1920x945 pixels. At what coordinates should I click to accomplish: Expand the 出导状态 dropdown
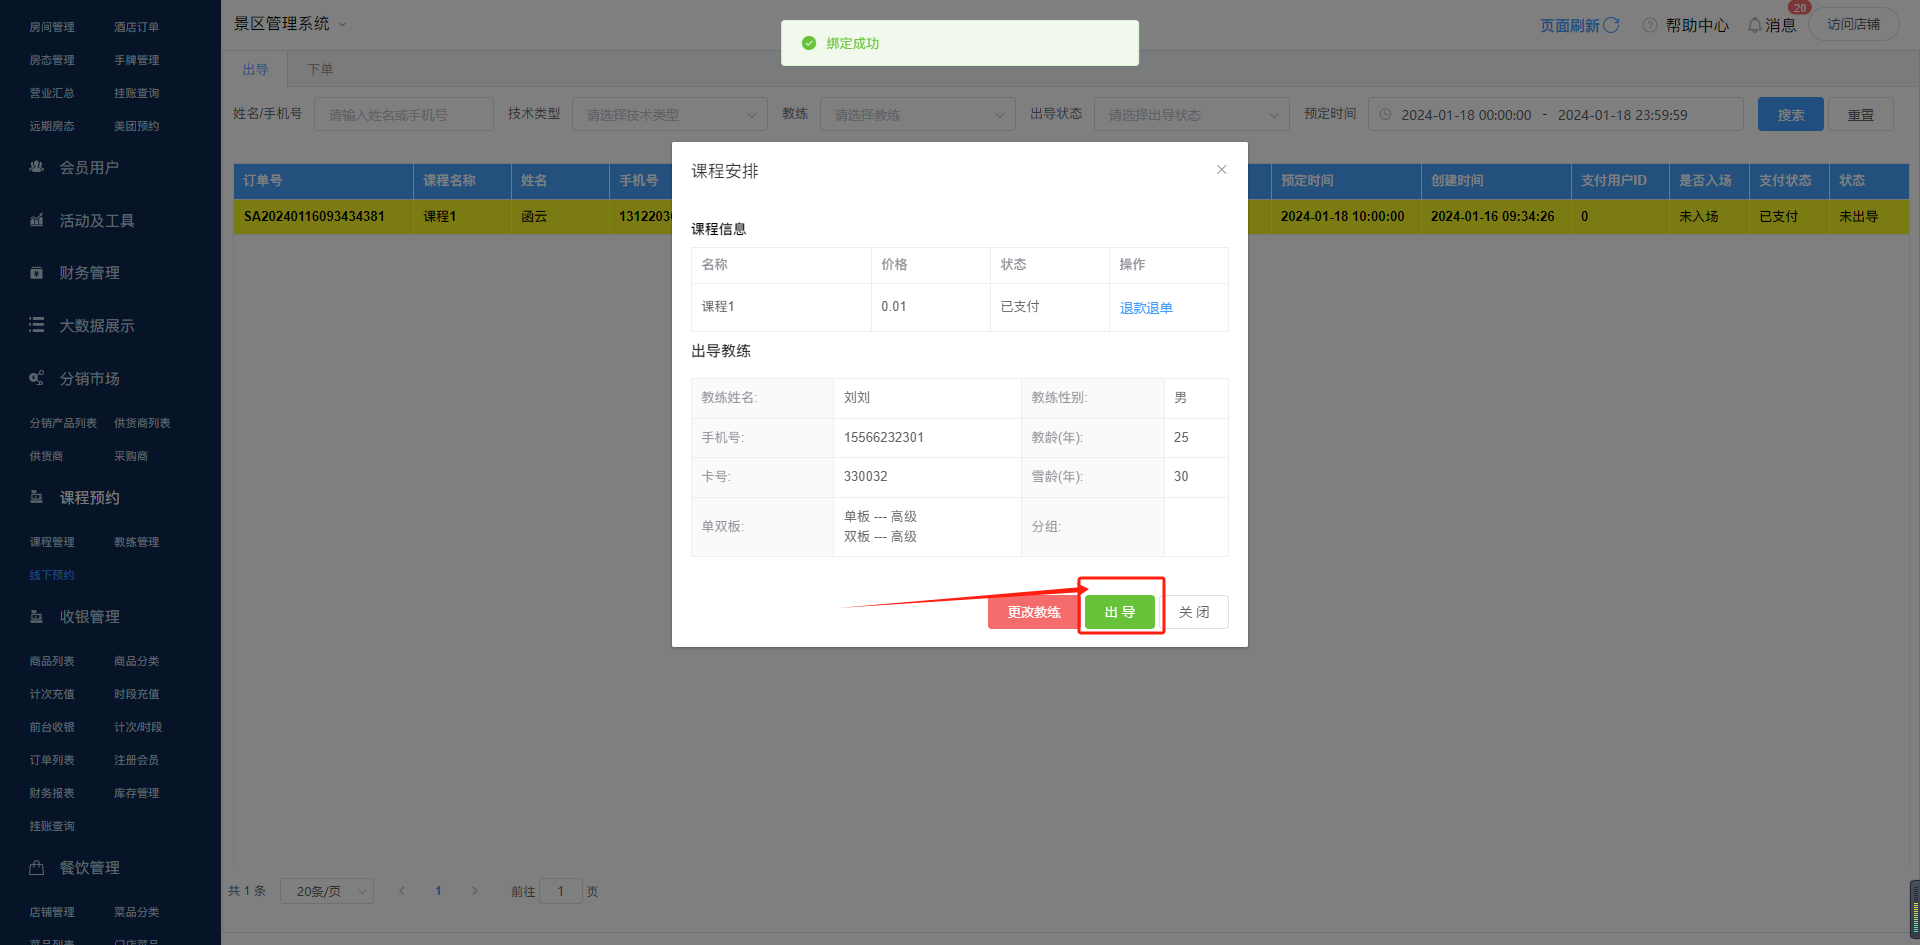pos(1191,115)
